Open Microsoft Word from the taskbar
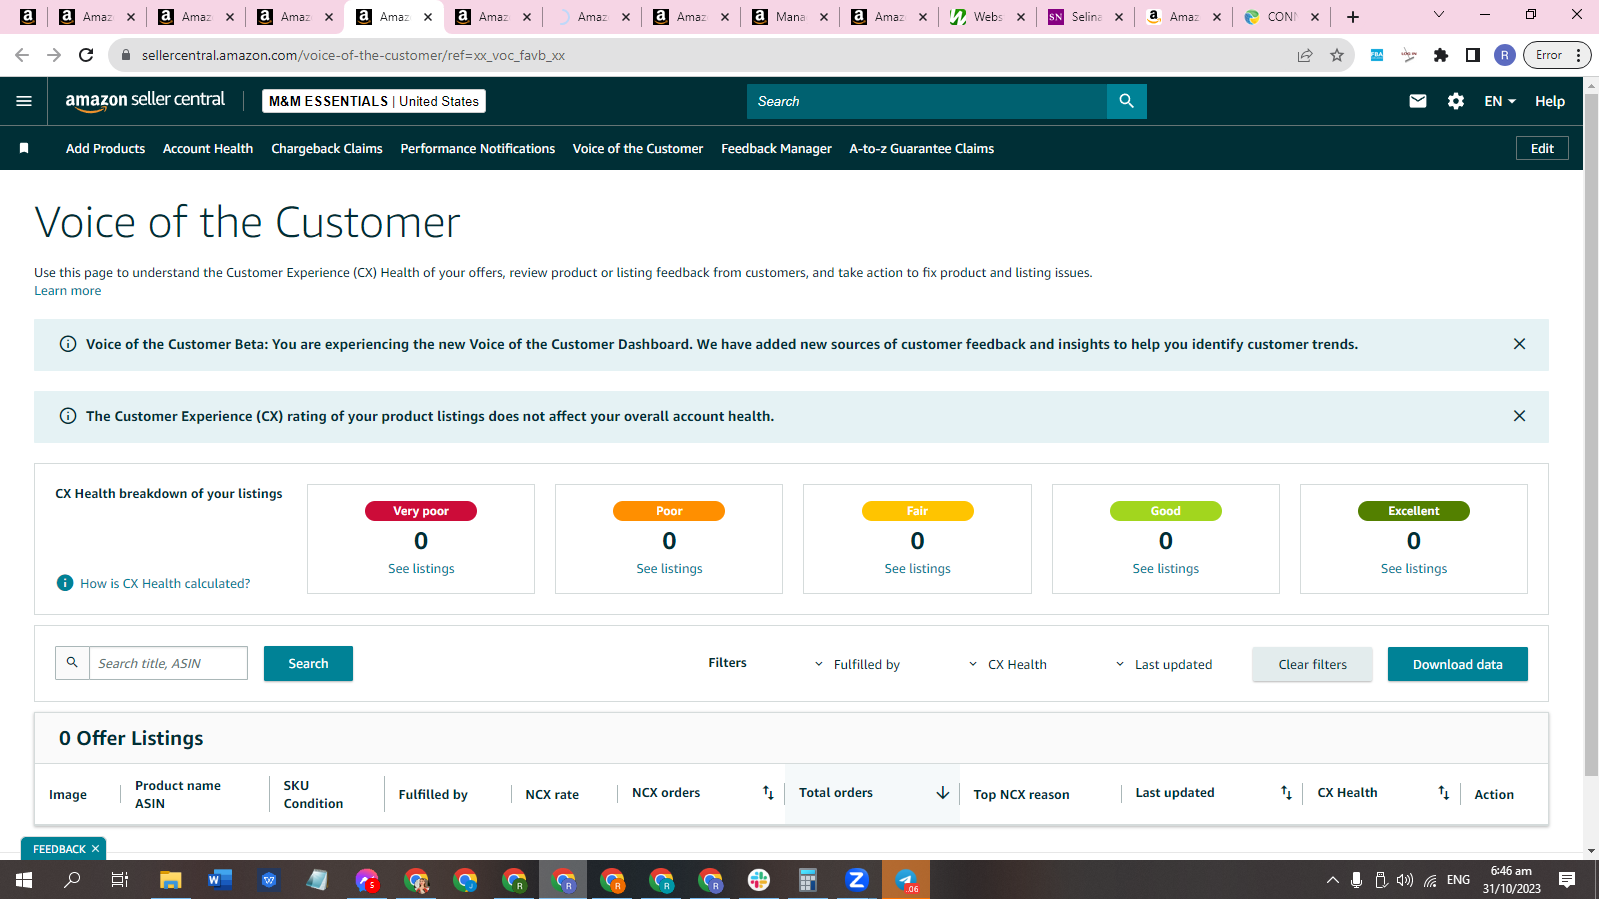This screenshot has width=1599, height=899. pyautogui.click(x=220, y=880)
